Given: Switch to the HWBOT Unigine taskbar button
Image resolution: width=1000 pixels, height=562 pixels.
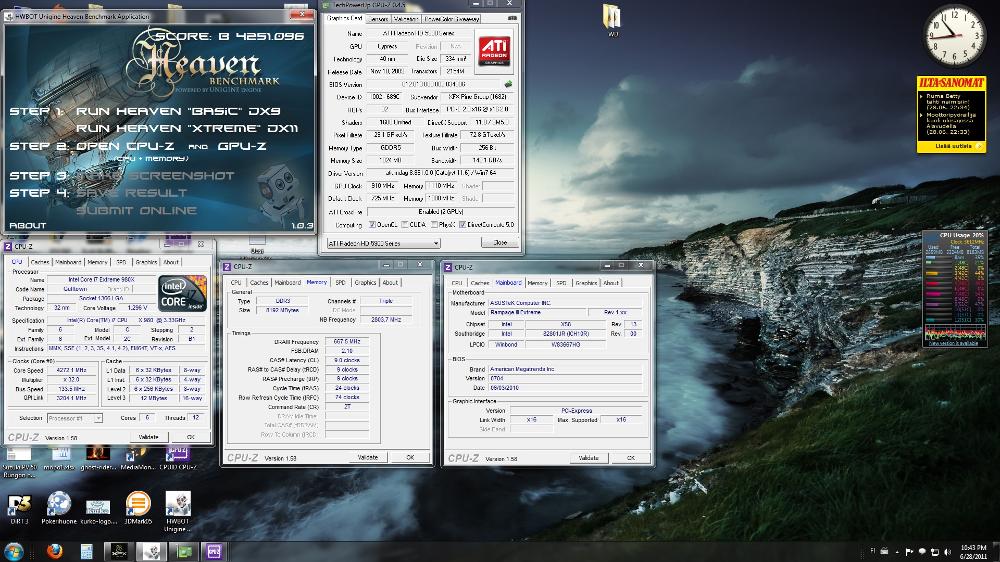Looking at the screenshot, I should [x=151, y=551].
